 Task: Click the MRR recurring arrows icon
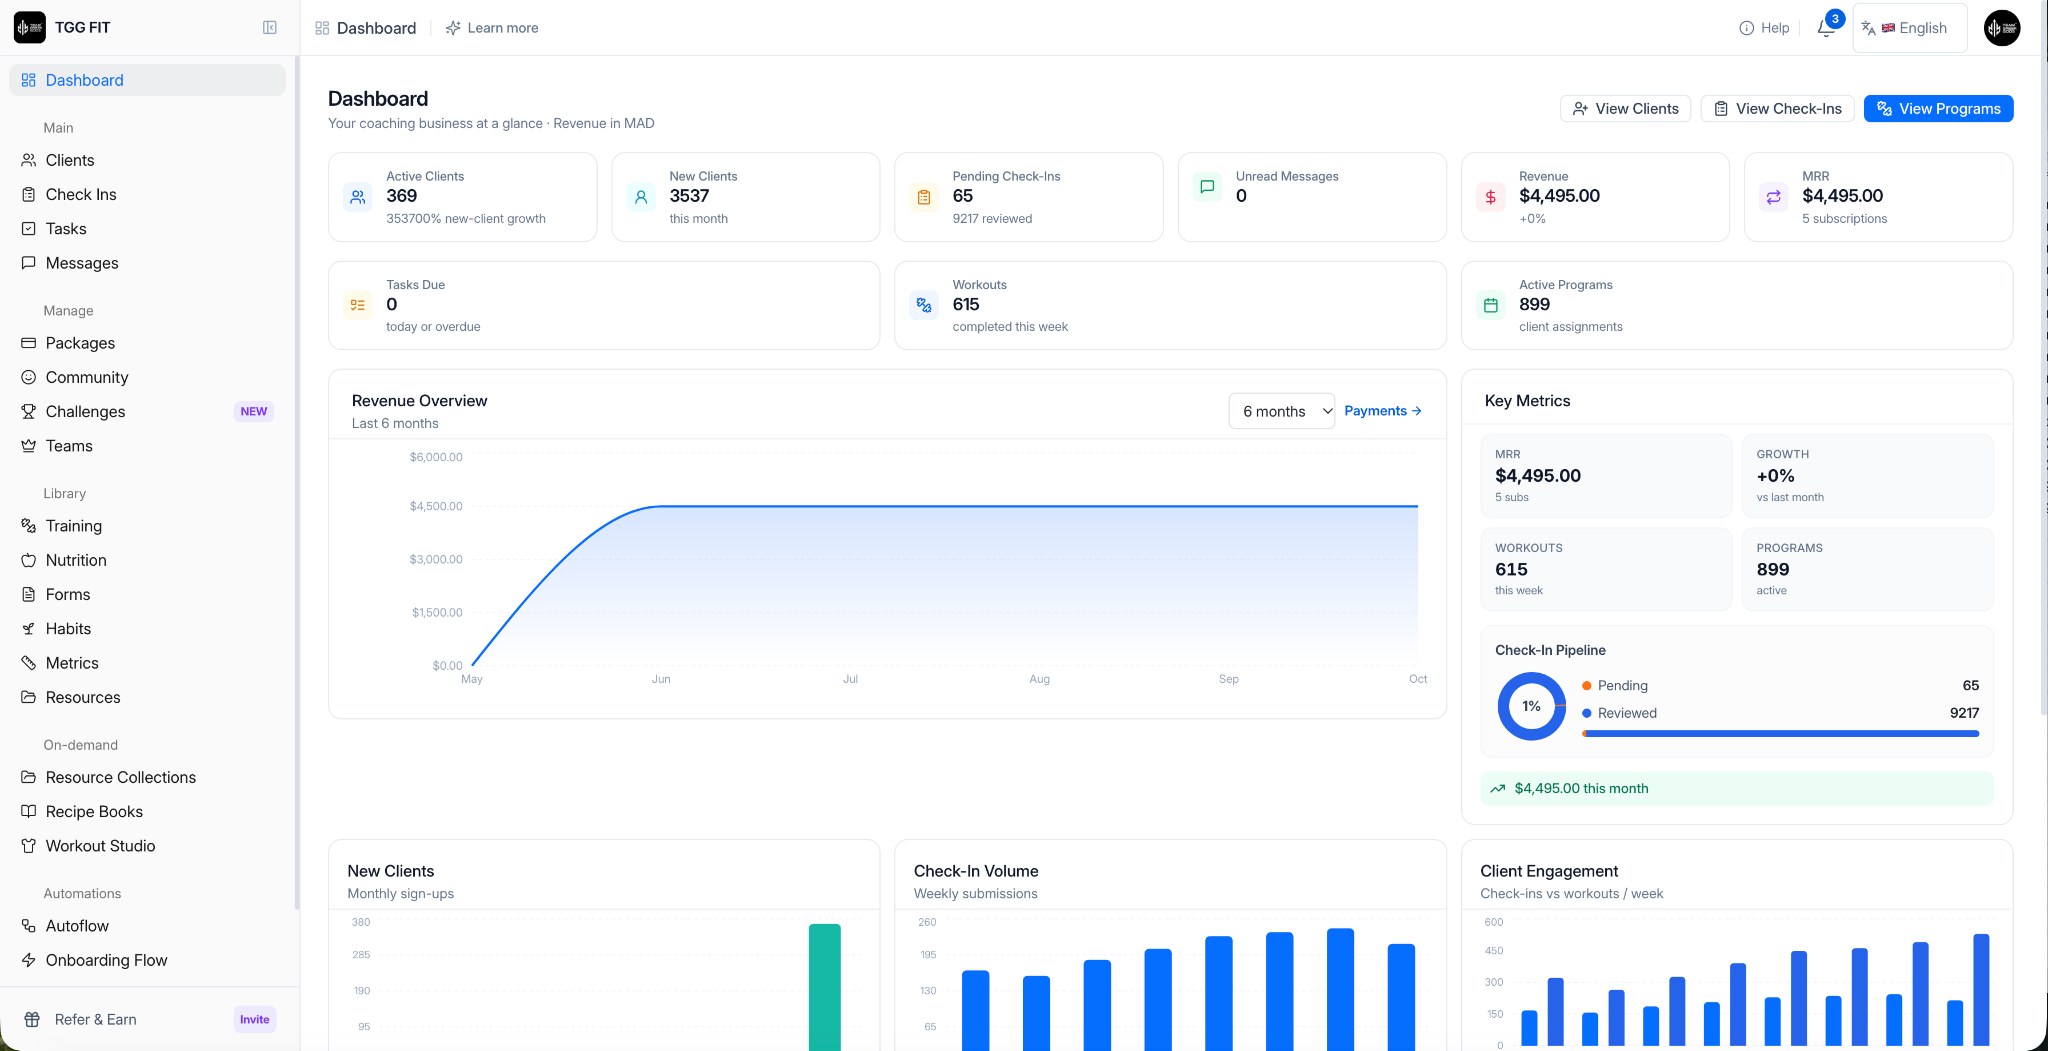point(1773,197)
